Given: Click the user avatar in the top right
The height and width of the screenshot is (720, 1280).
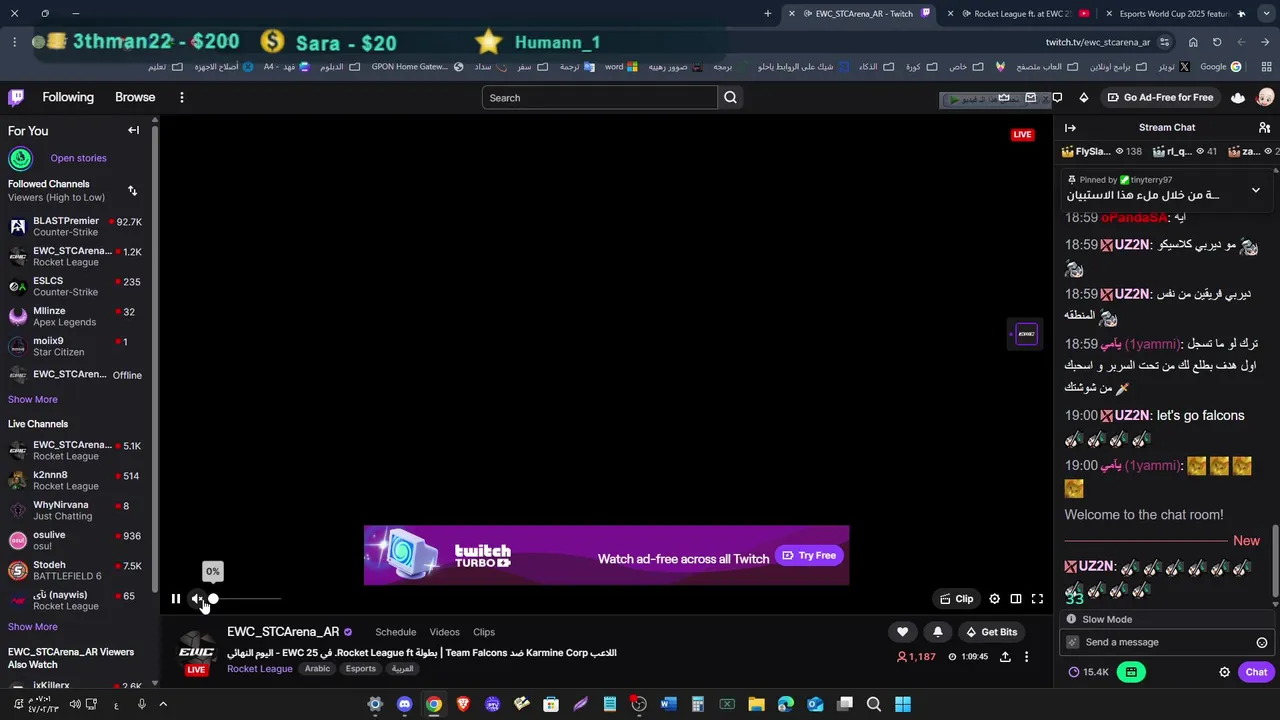Looking at the screenshot, I should [x=1265, y=97].
